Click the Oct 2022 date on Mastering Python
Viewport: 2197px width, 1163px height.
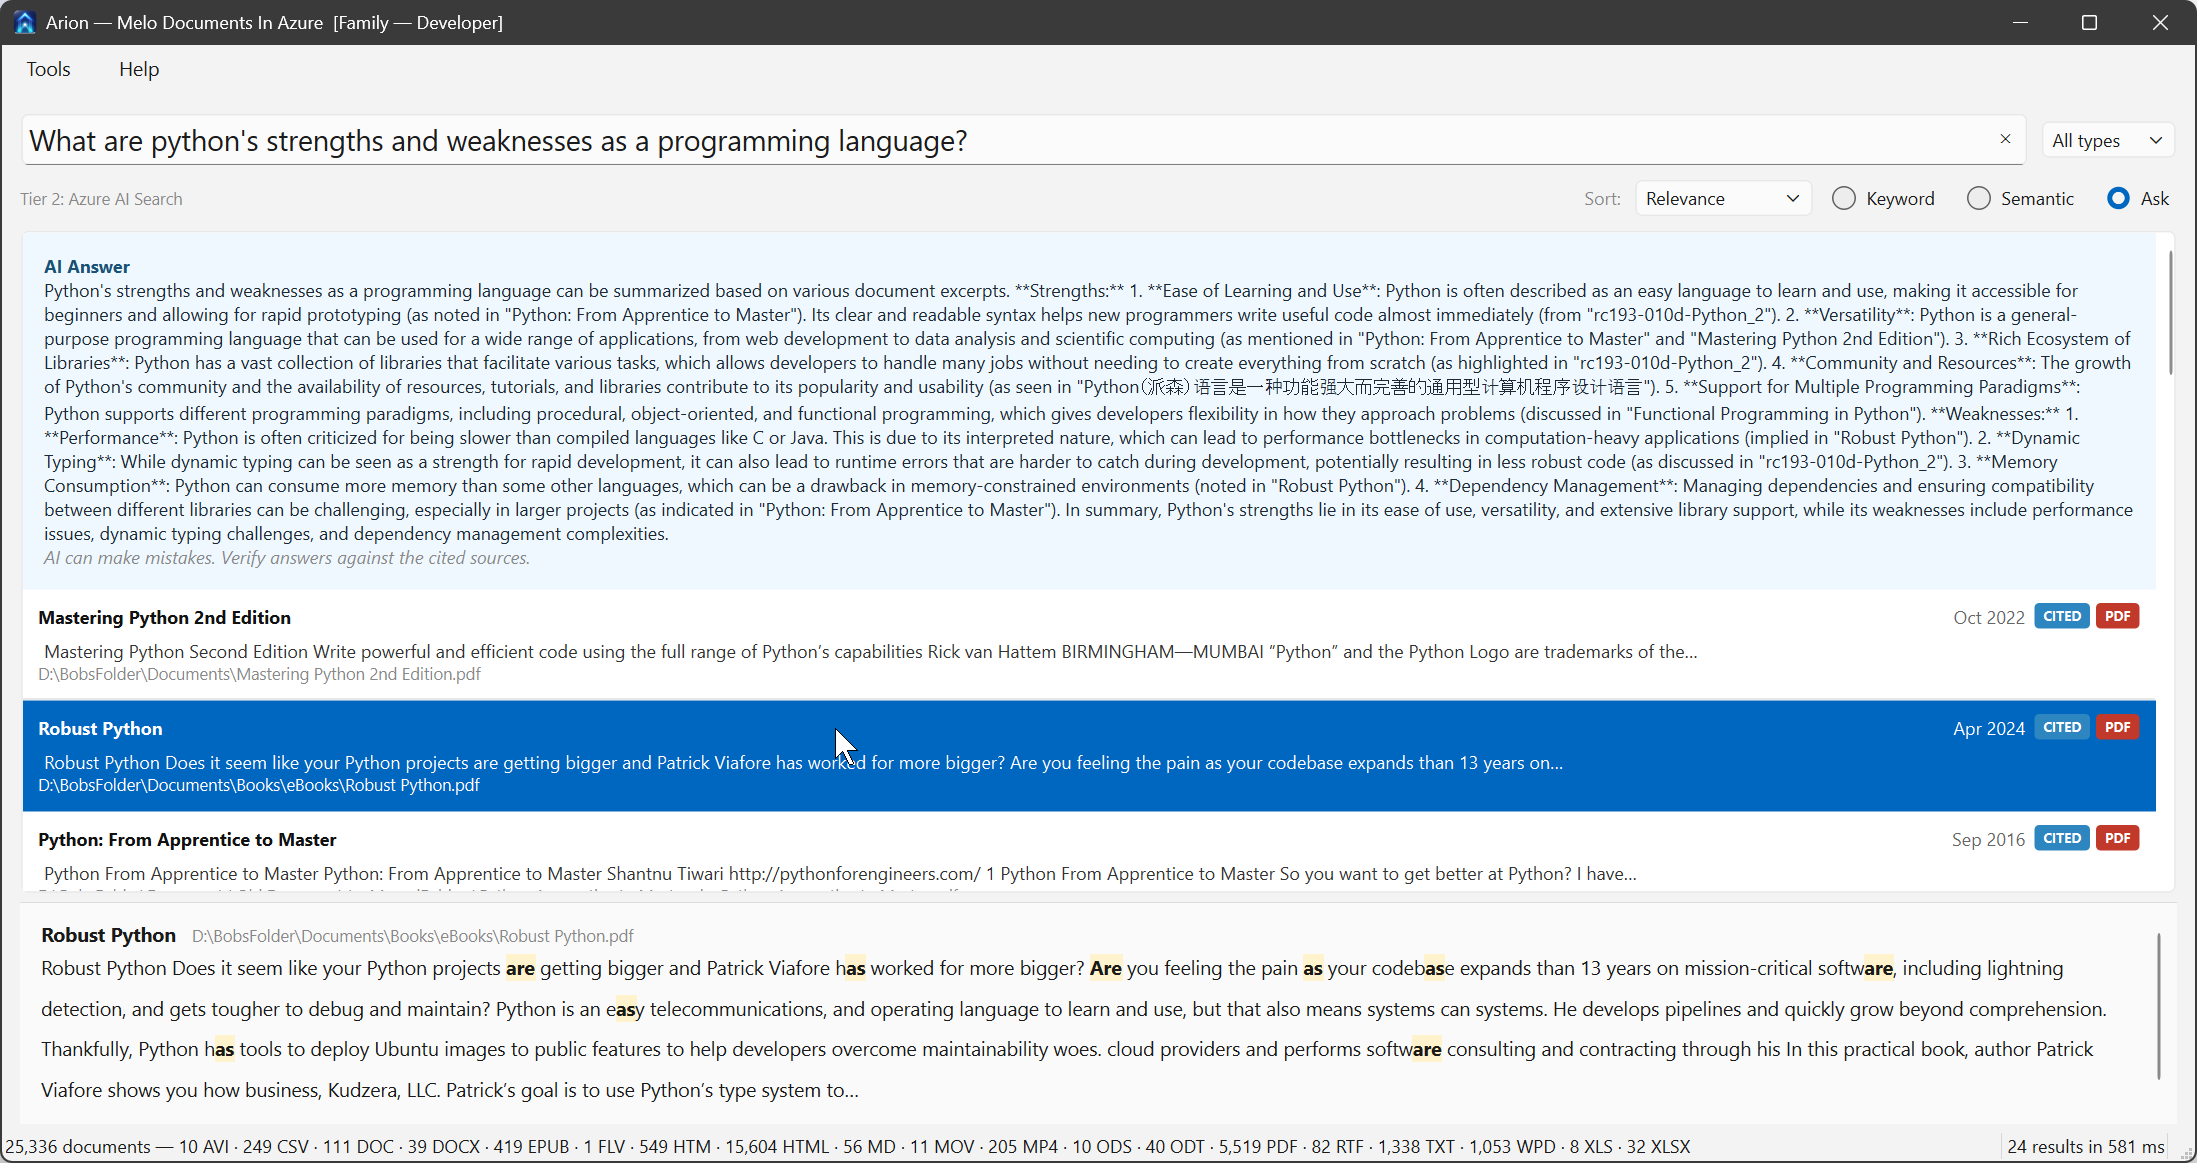(x=1988, y=617)
